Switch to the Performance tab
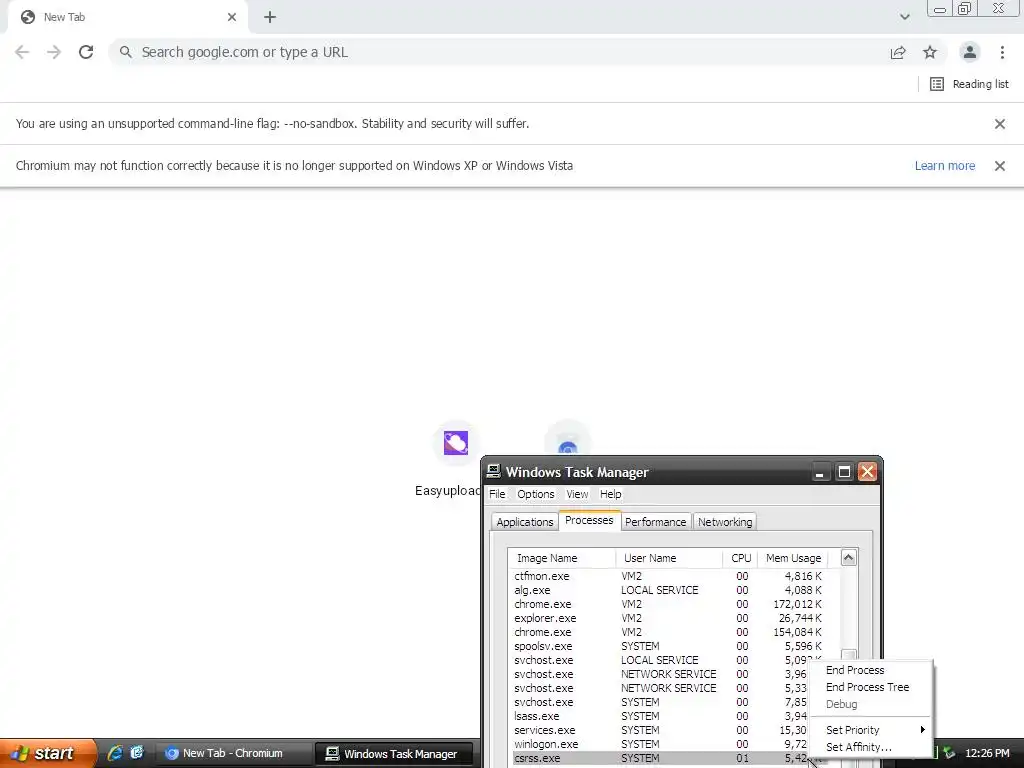 655,522
